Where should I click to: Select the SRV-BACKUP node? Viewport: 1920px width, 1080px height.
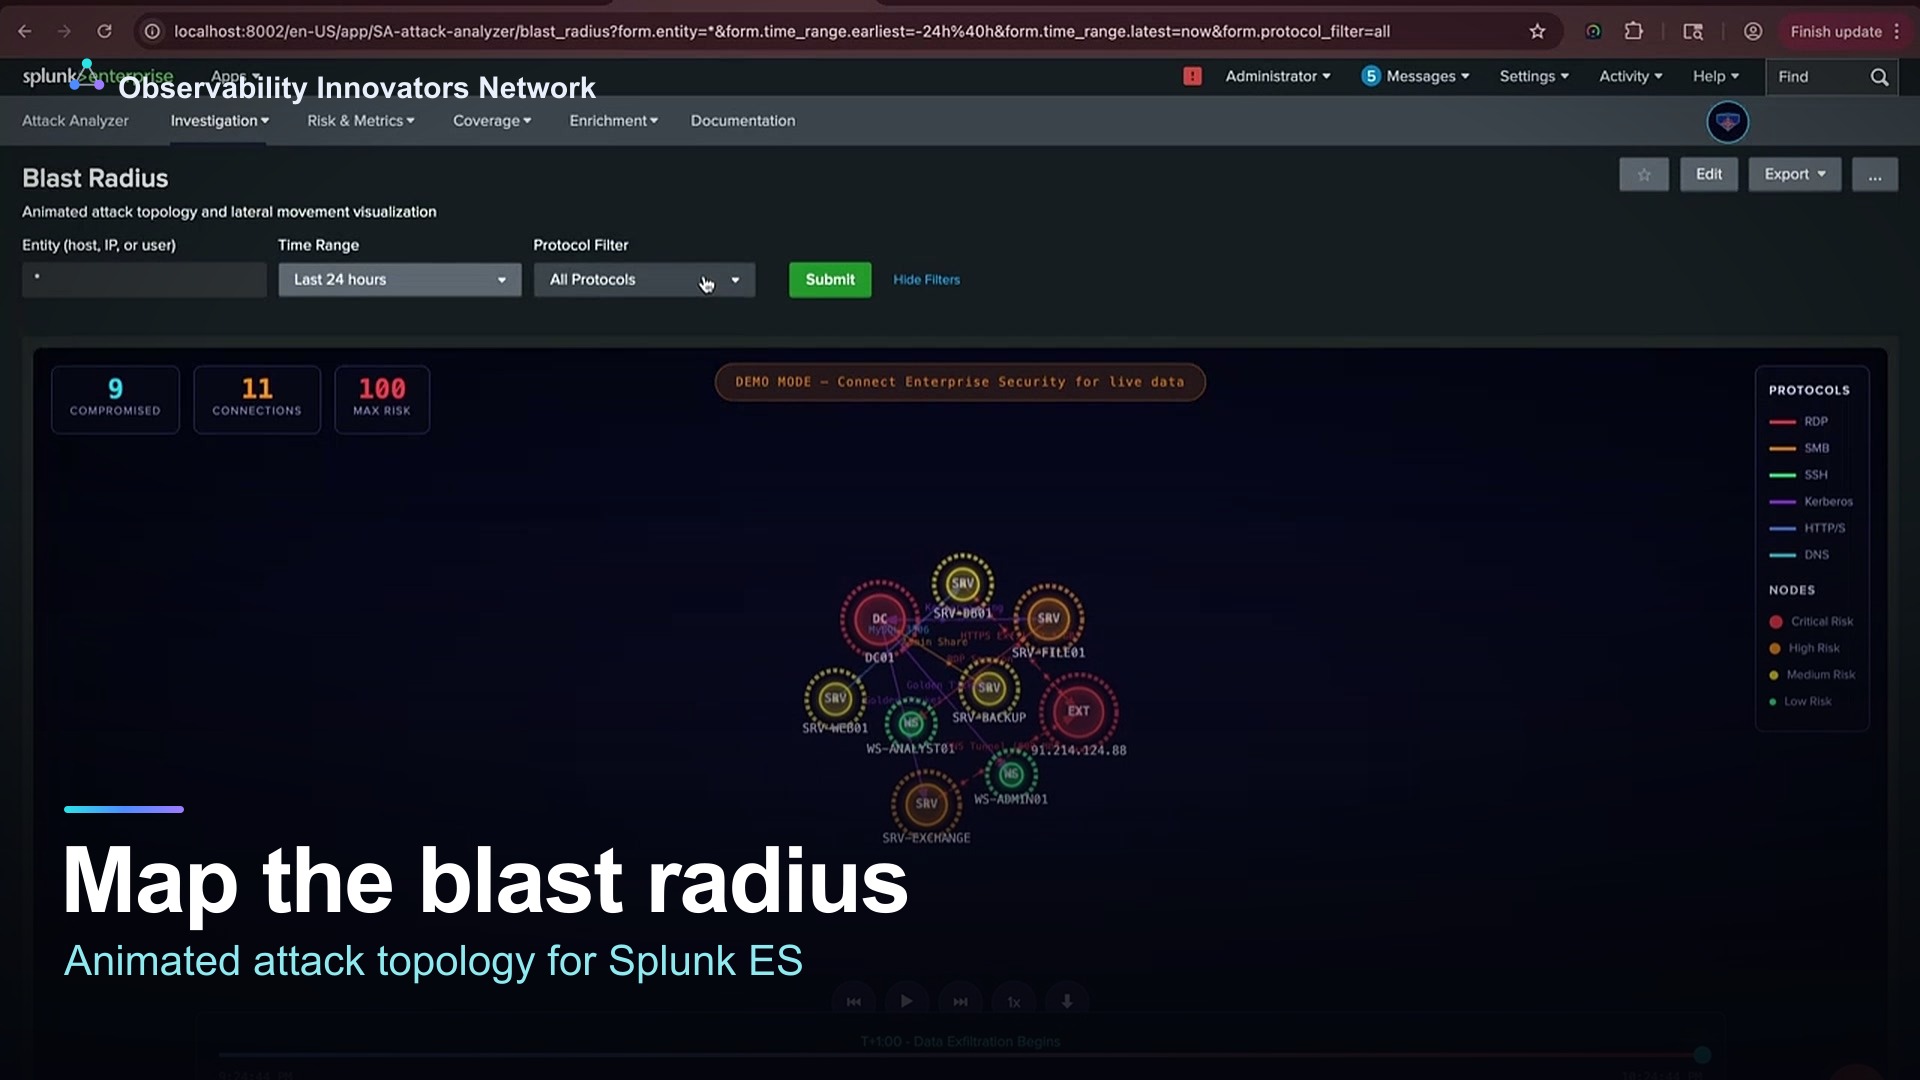coord(989,687)
